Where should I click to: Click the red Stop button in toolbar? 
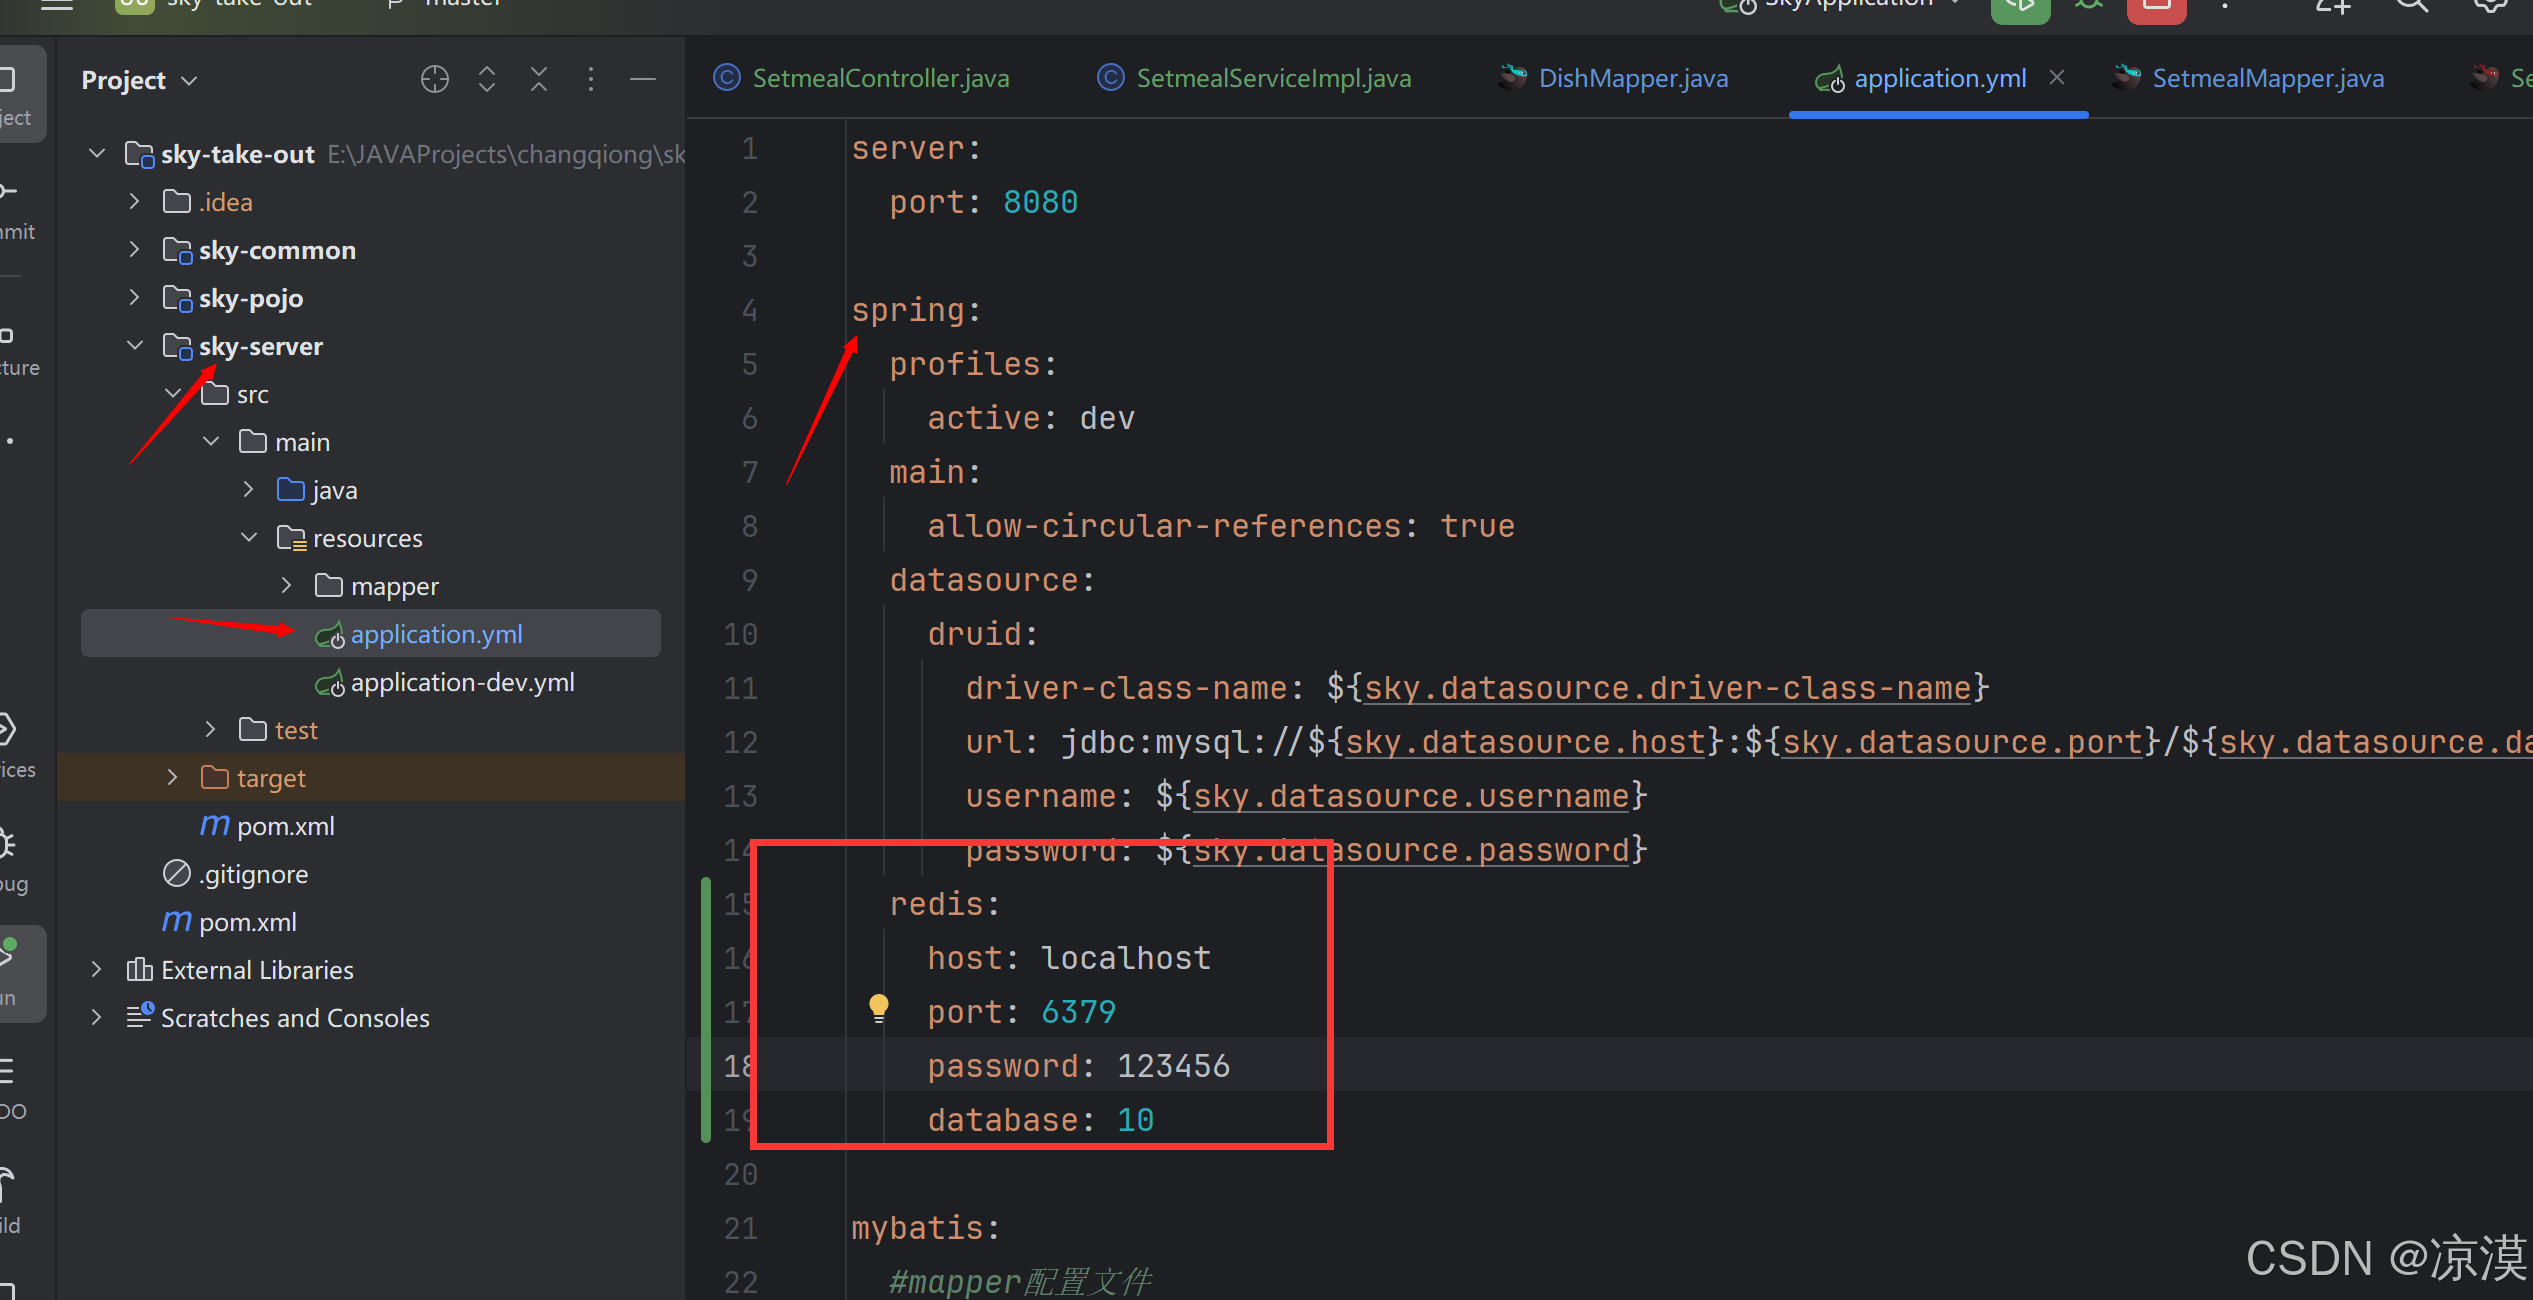(x=2156, y=8)
